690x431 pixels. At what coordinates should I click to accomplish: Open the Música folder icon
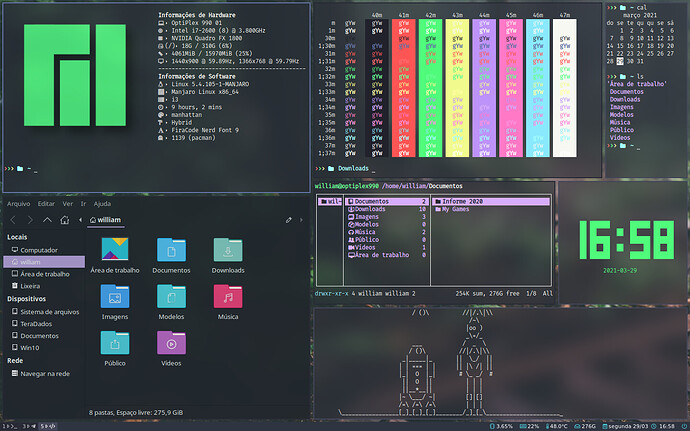(228, 296)
